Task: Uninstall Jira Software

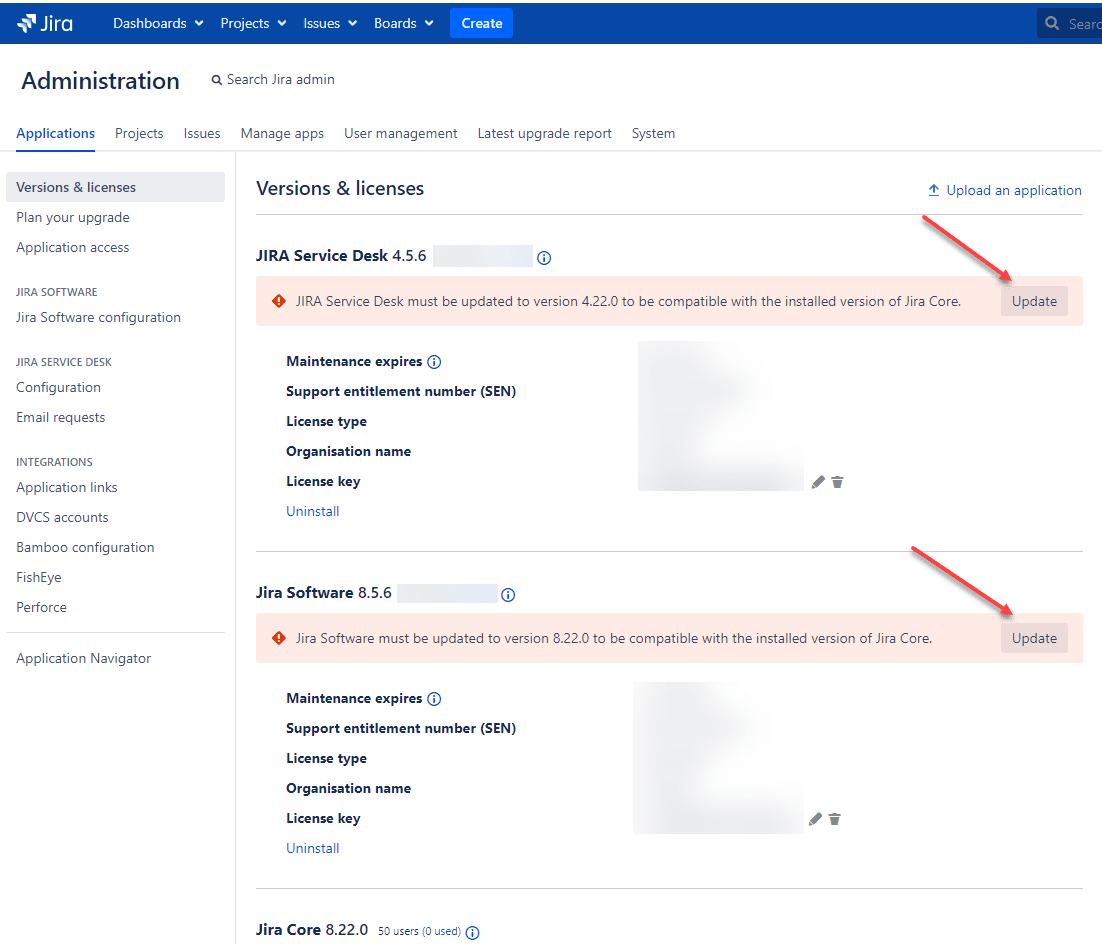Action: click(x=313, y=848)
